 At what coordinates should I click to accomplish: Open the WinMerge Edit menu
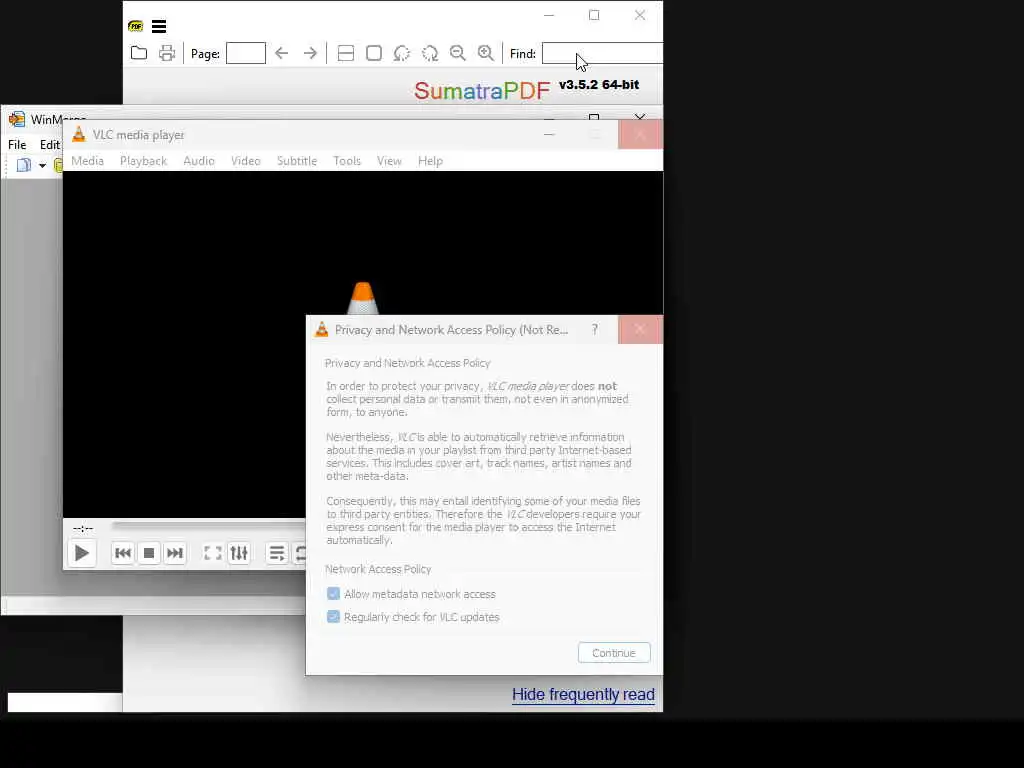(50, 144)
